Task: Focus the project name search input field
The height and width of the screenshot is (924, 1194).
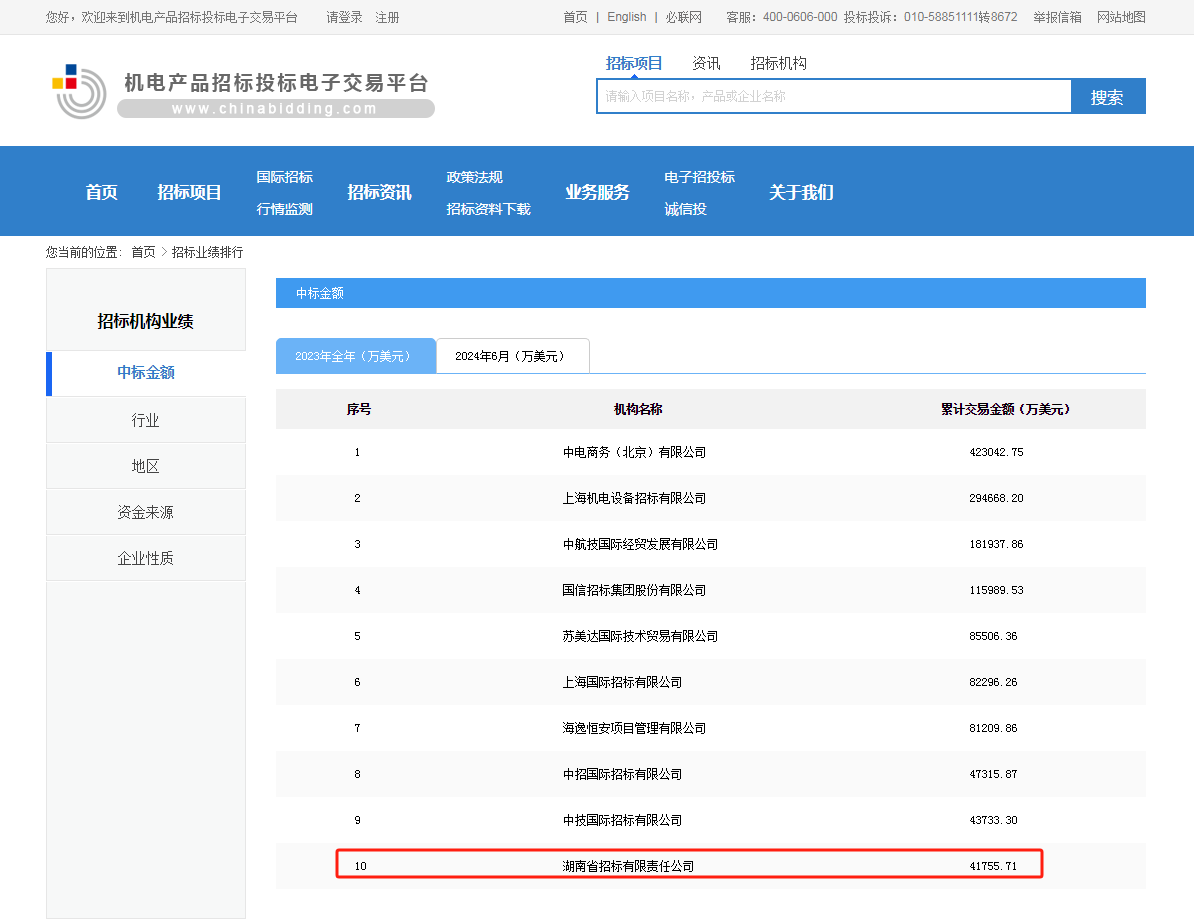Action: [833, 97]
